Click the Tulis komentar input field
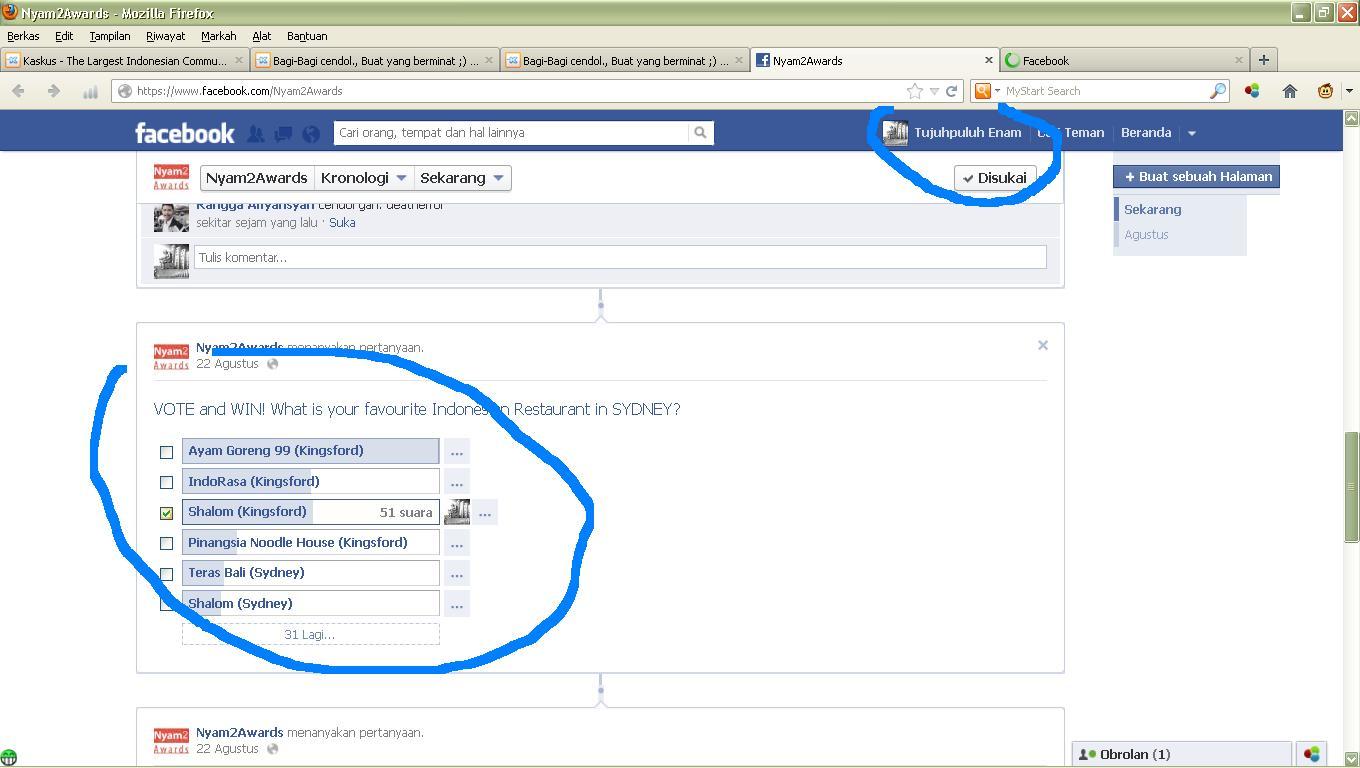The width and height of the screenshot is (1360, 768). (619, 257)
